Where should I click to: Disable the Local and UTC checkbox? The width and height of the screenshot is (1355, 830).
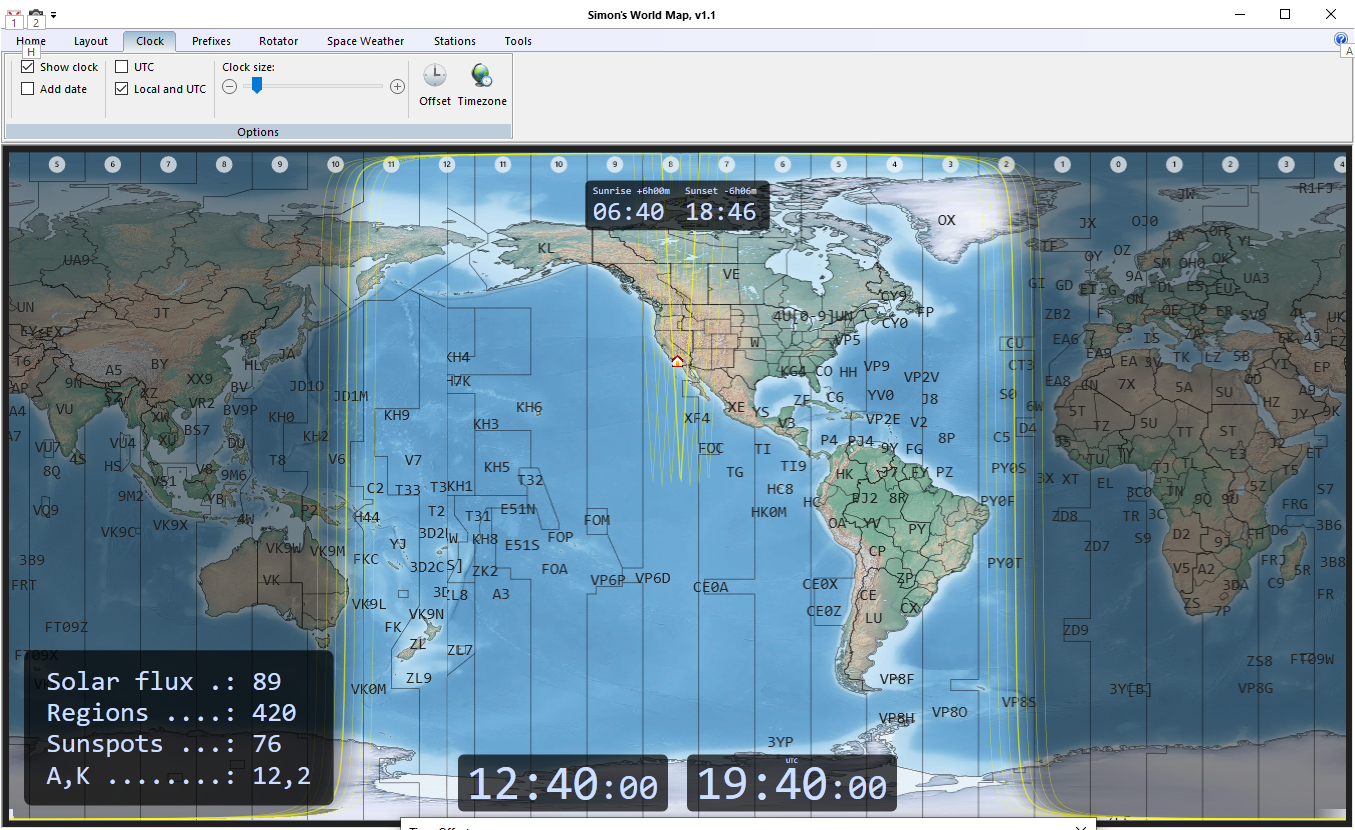(x=122, y=89)
